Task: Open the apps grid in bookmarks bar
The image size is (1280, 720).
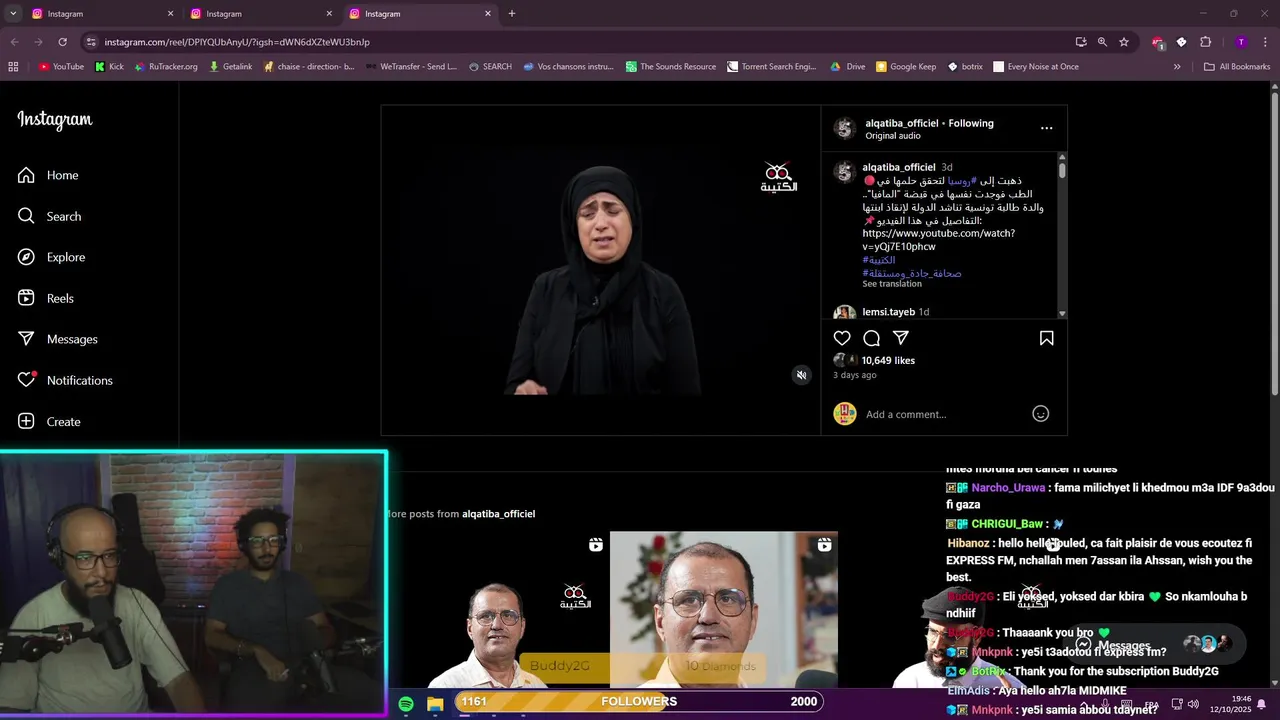Action: click(13, 67)
